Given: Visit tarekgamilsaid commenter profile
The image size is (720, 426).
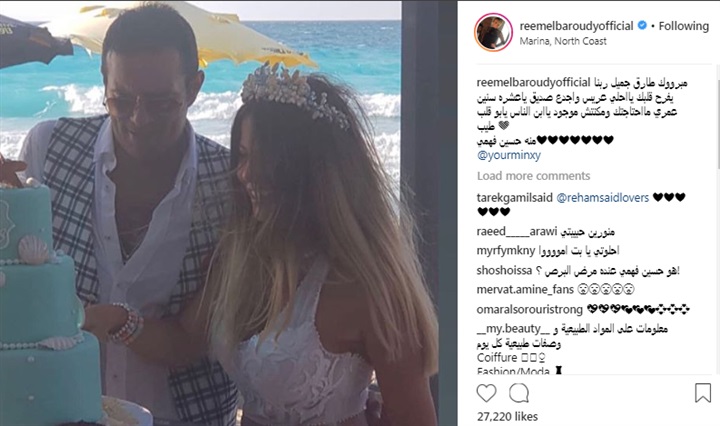Looking at the screenshot, I should click(x=515, y=198).
